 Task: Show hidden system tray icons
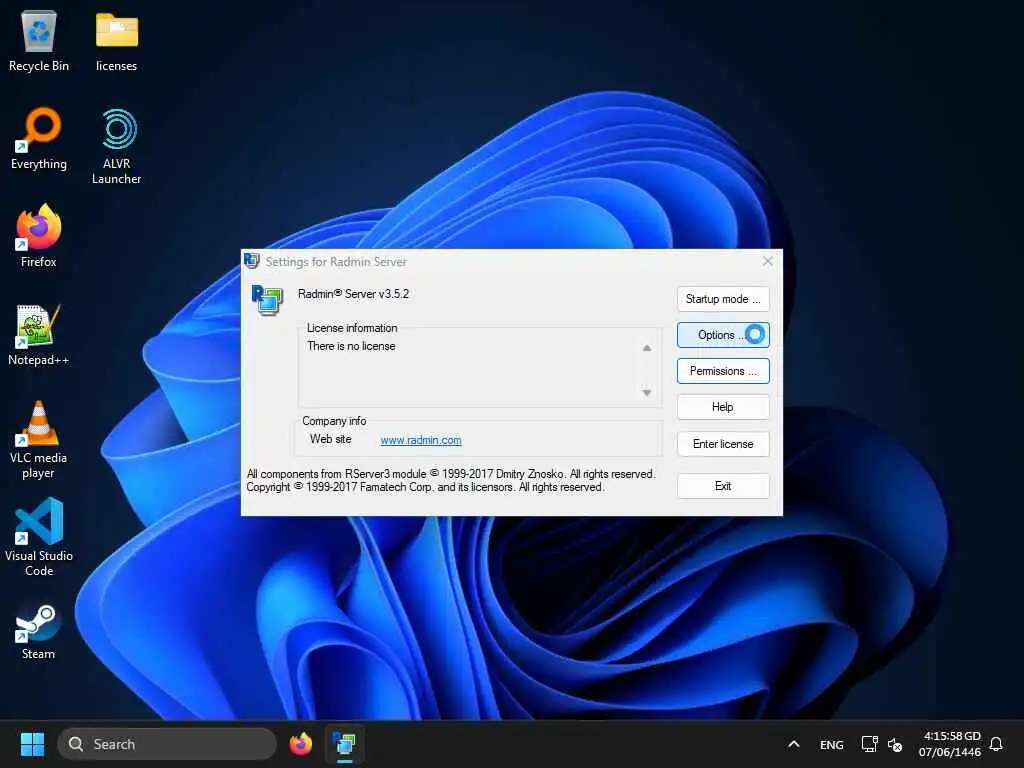[x=793, y=744]
